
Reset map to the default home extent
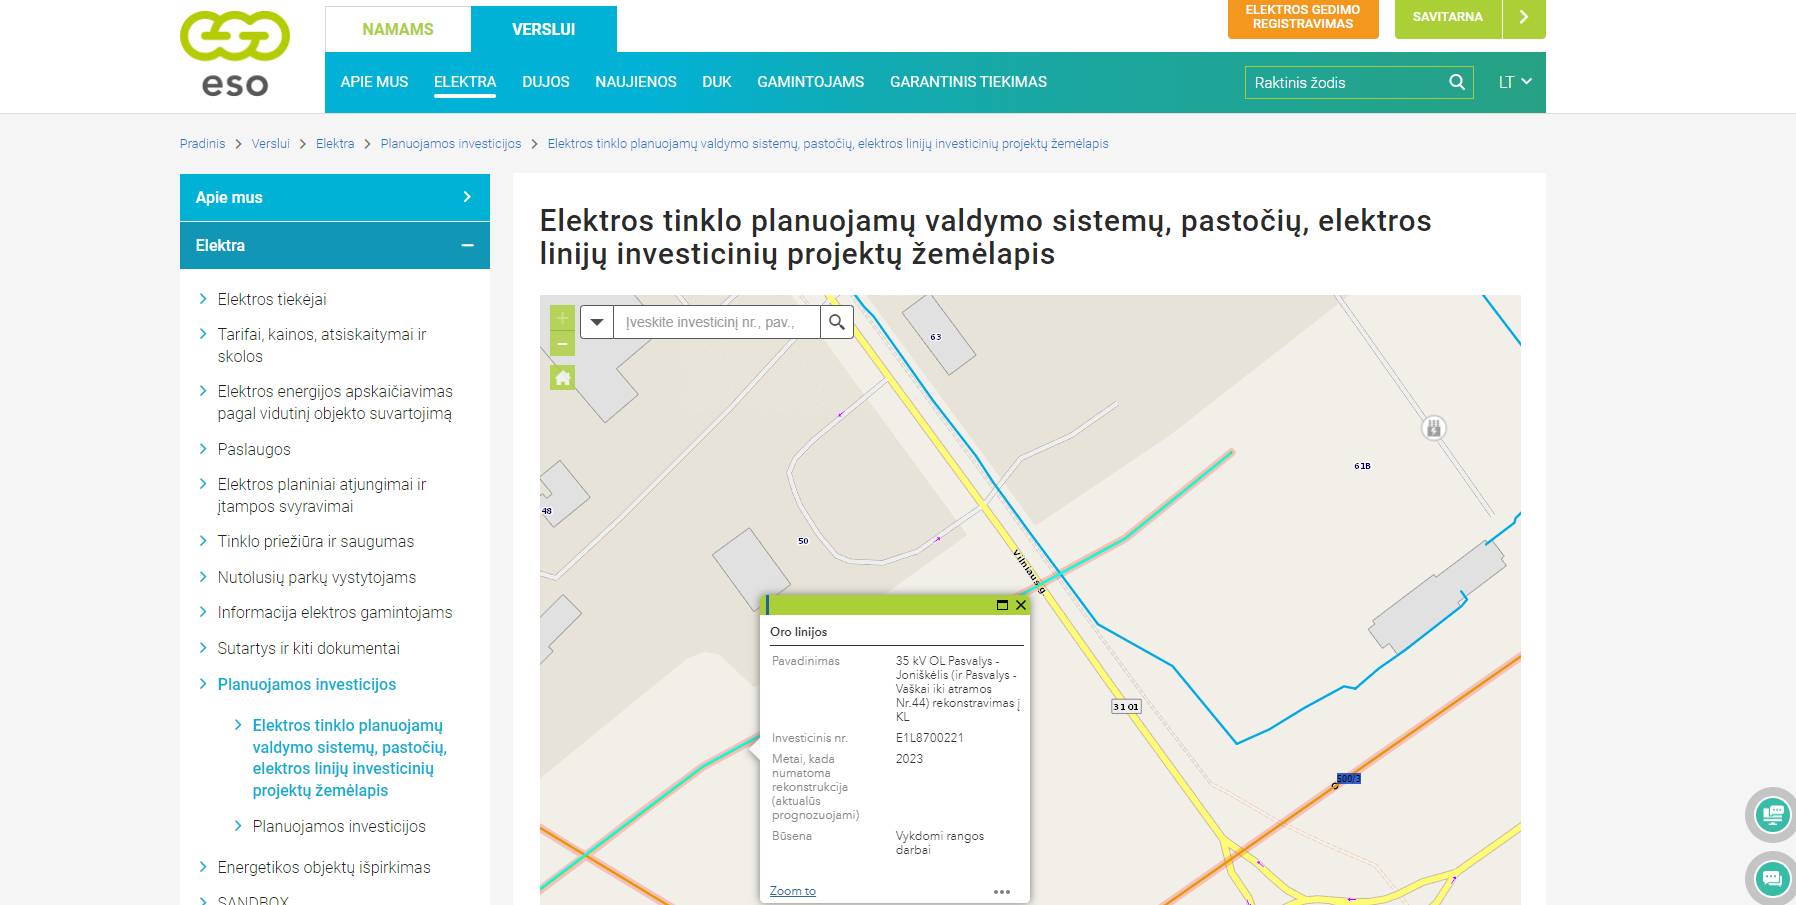[562, 378]
